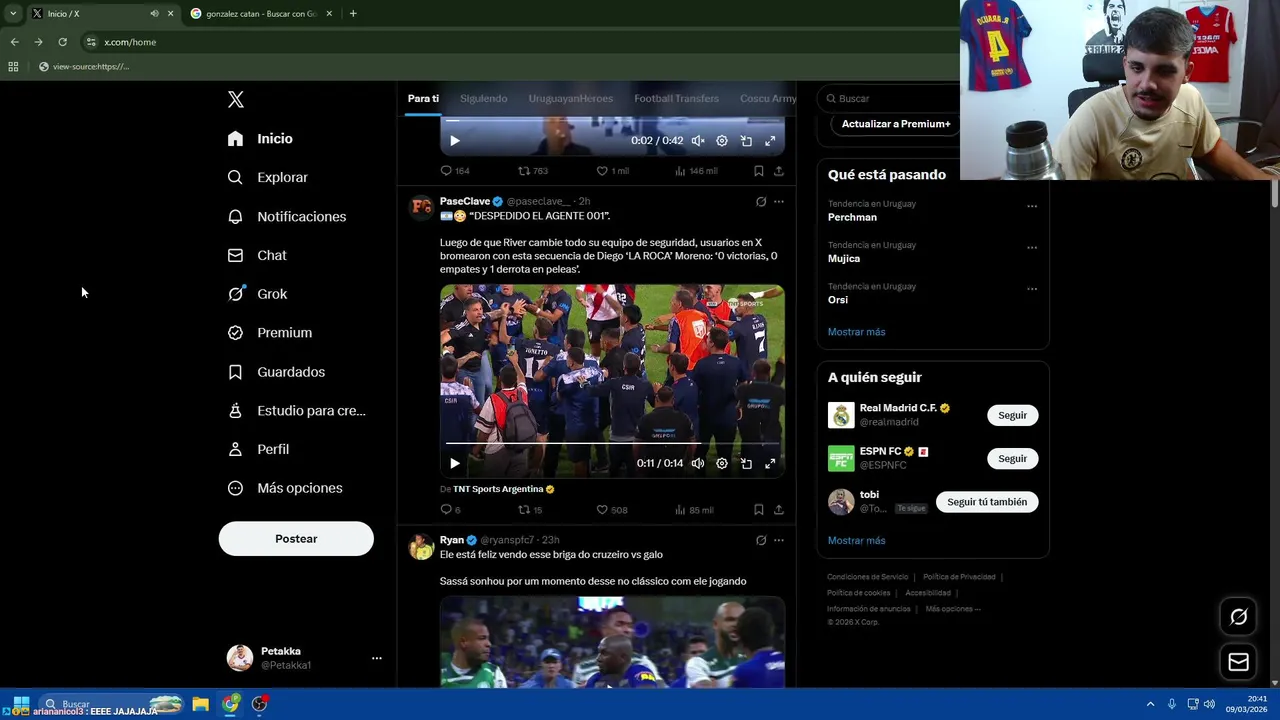Click Grok icon on Ryan post
The image size is (1280, 720).
pos(761,541)
